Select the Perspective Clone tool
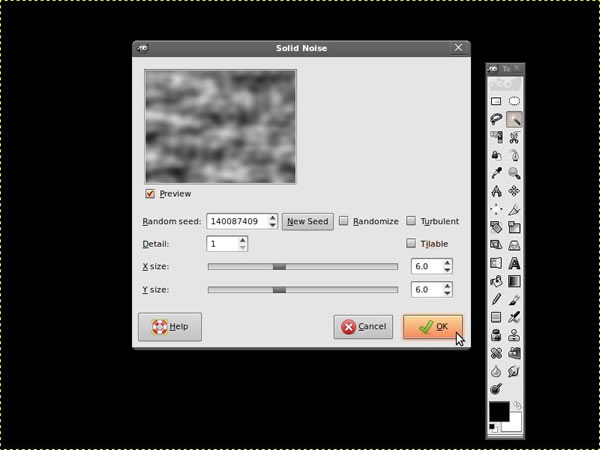The height and width of the screenshot is (450, 600). click(x=514, y=353)
